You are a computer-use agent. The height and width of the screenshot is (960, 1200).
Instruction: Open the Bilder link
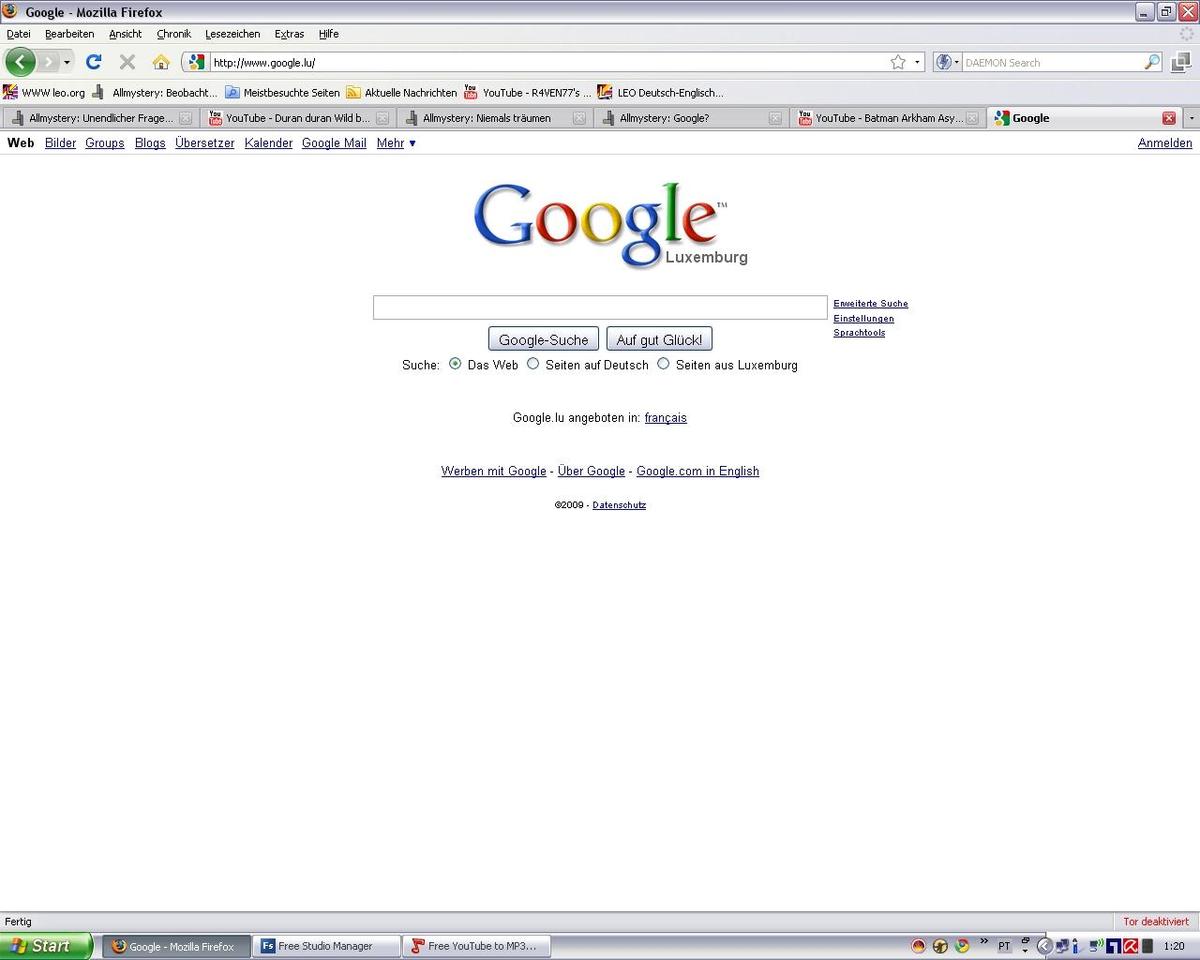coord(60,143)
